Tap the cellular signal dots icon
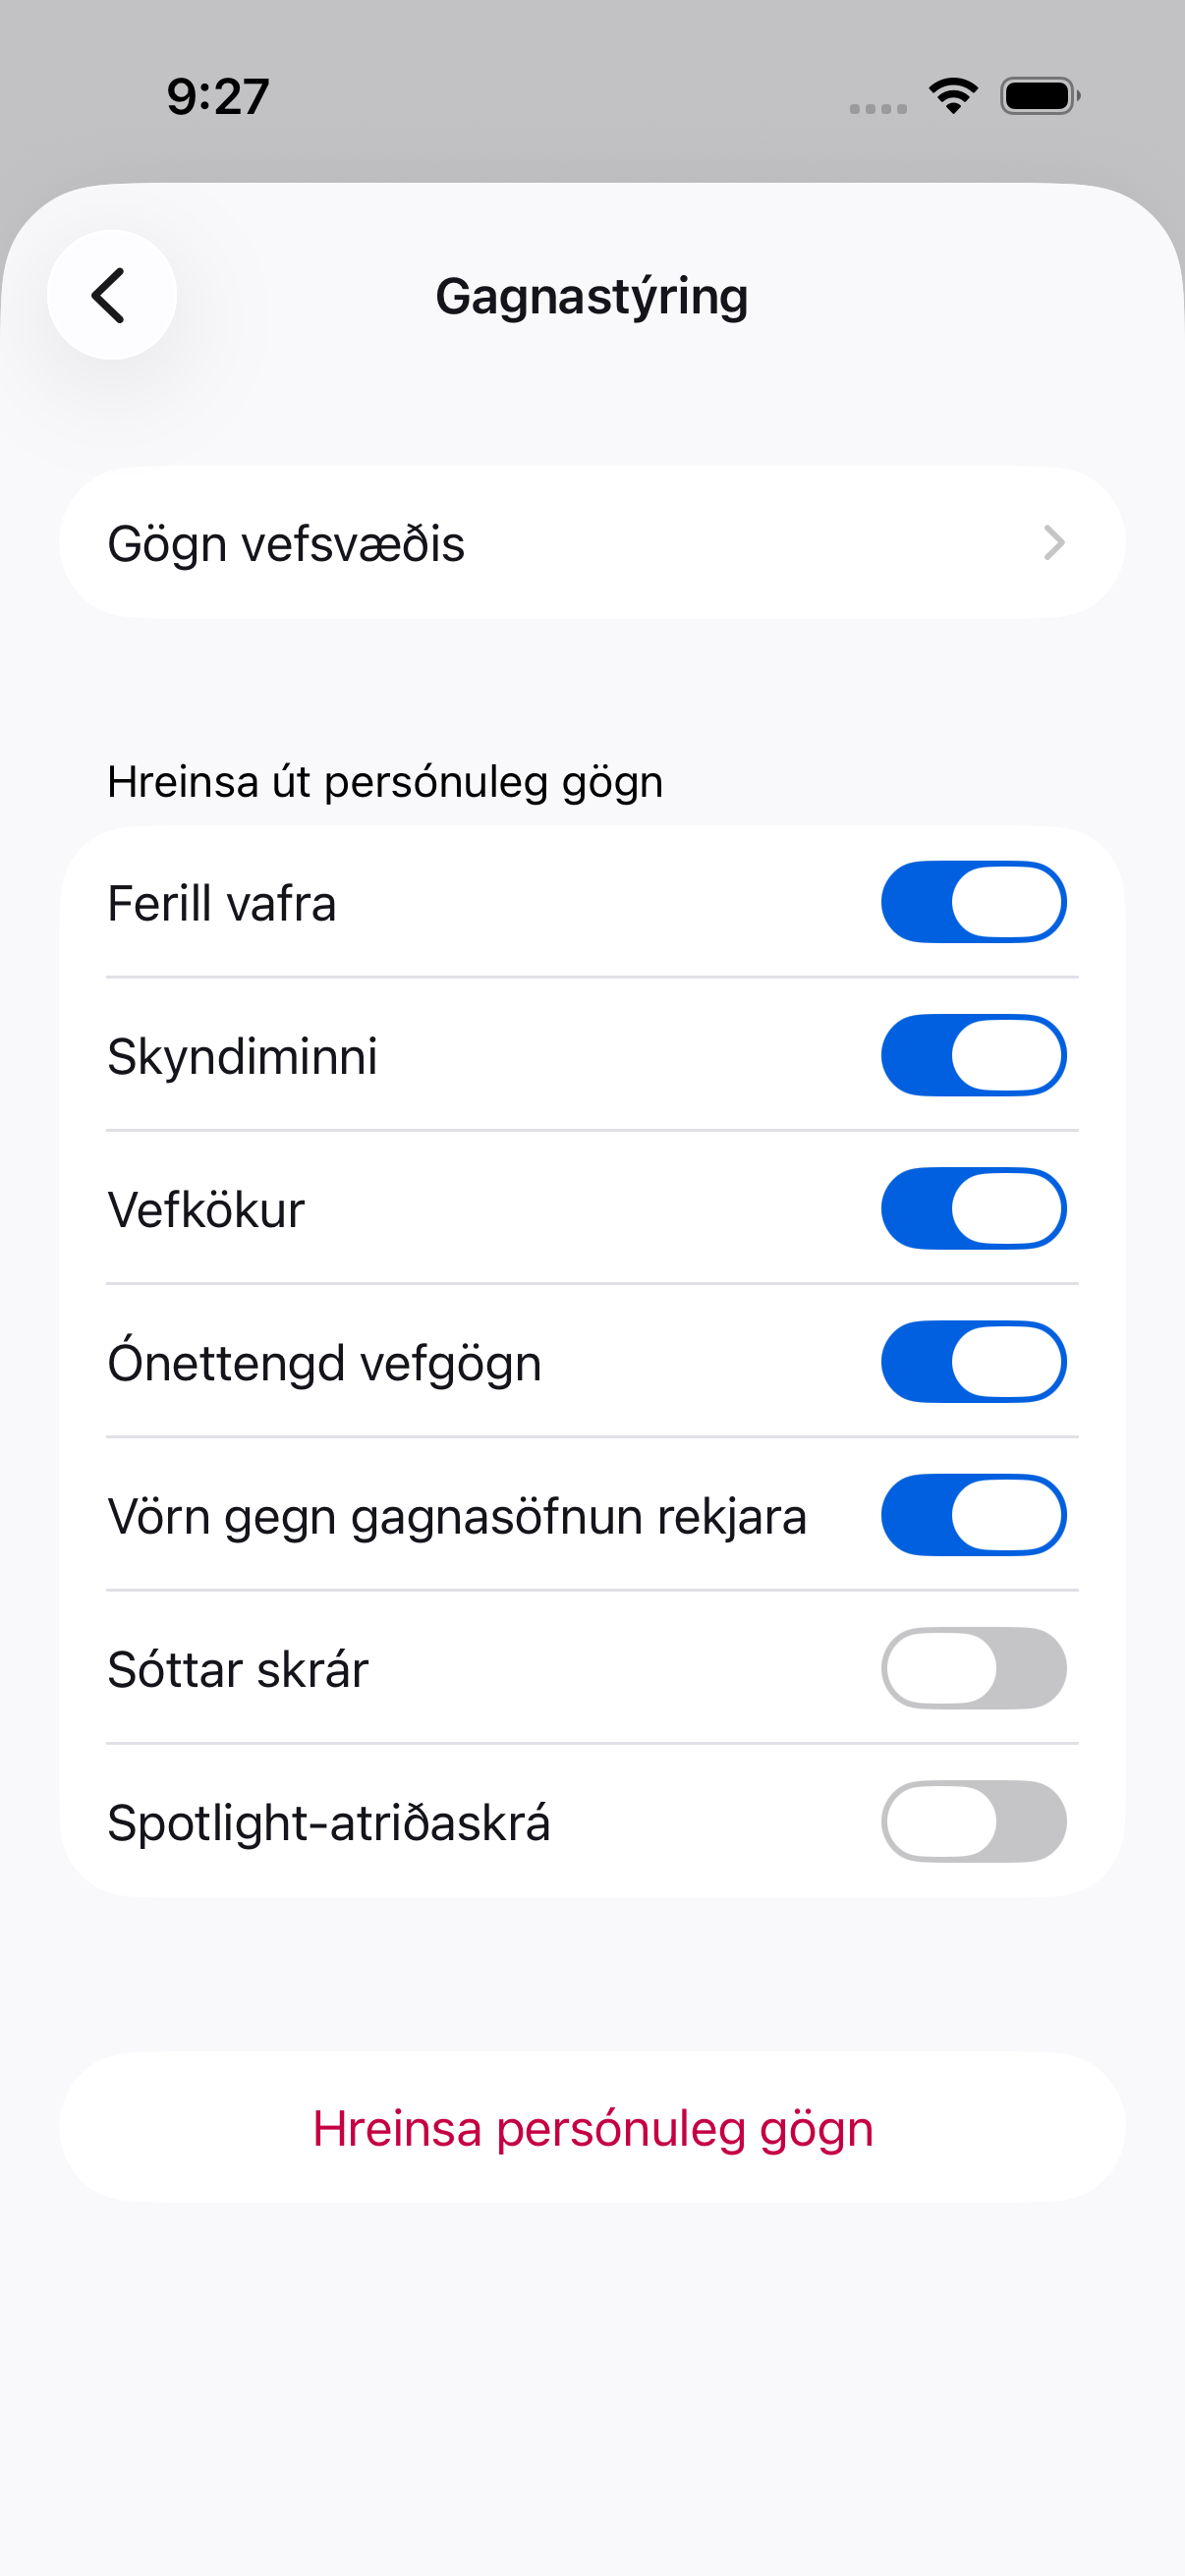The width and height of the screenshot is (1185, 2576). pos(878,108)
